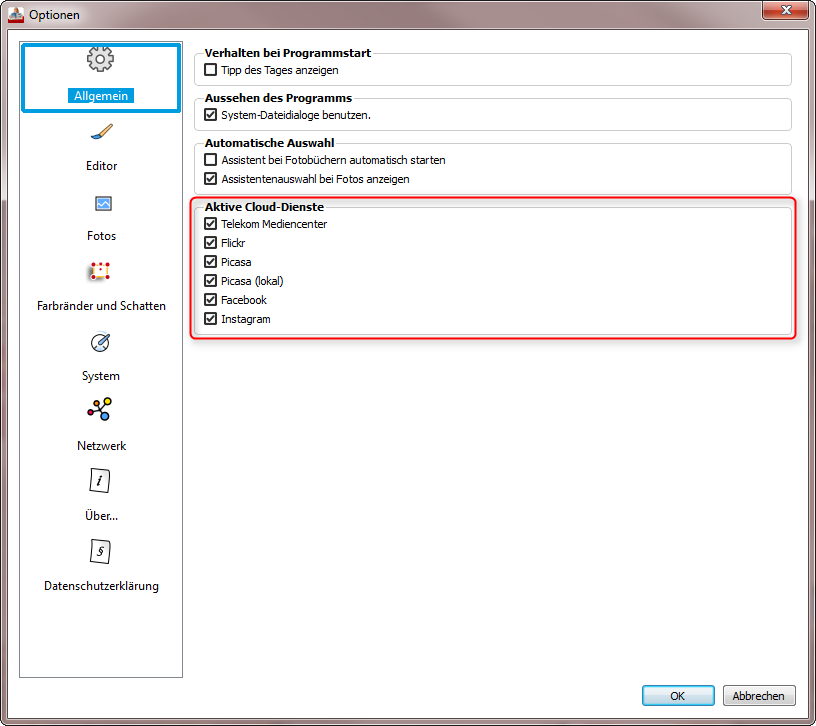Switch to the Editor label
The width and height of the screenshot is (816, 726).
(x=101, y=165)
